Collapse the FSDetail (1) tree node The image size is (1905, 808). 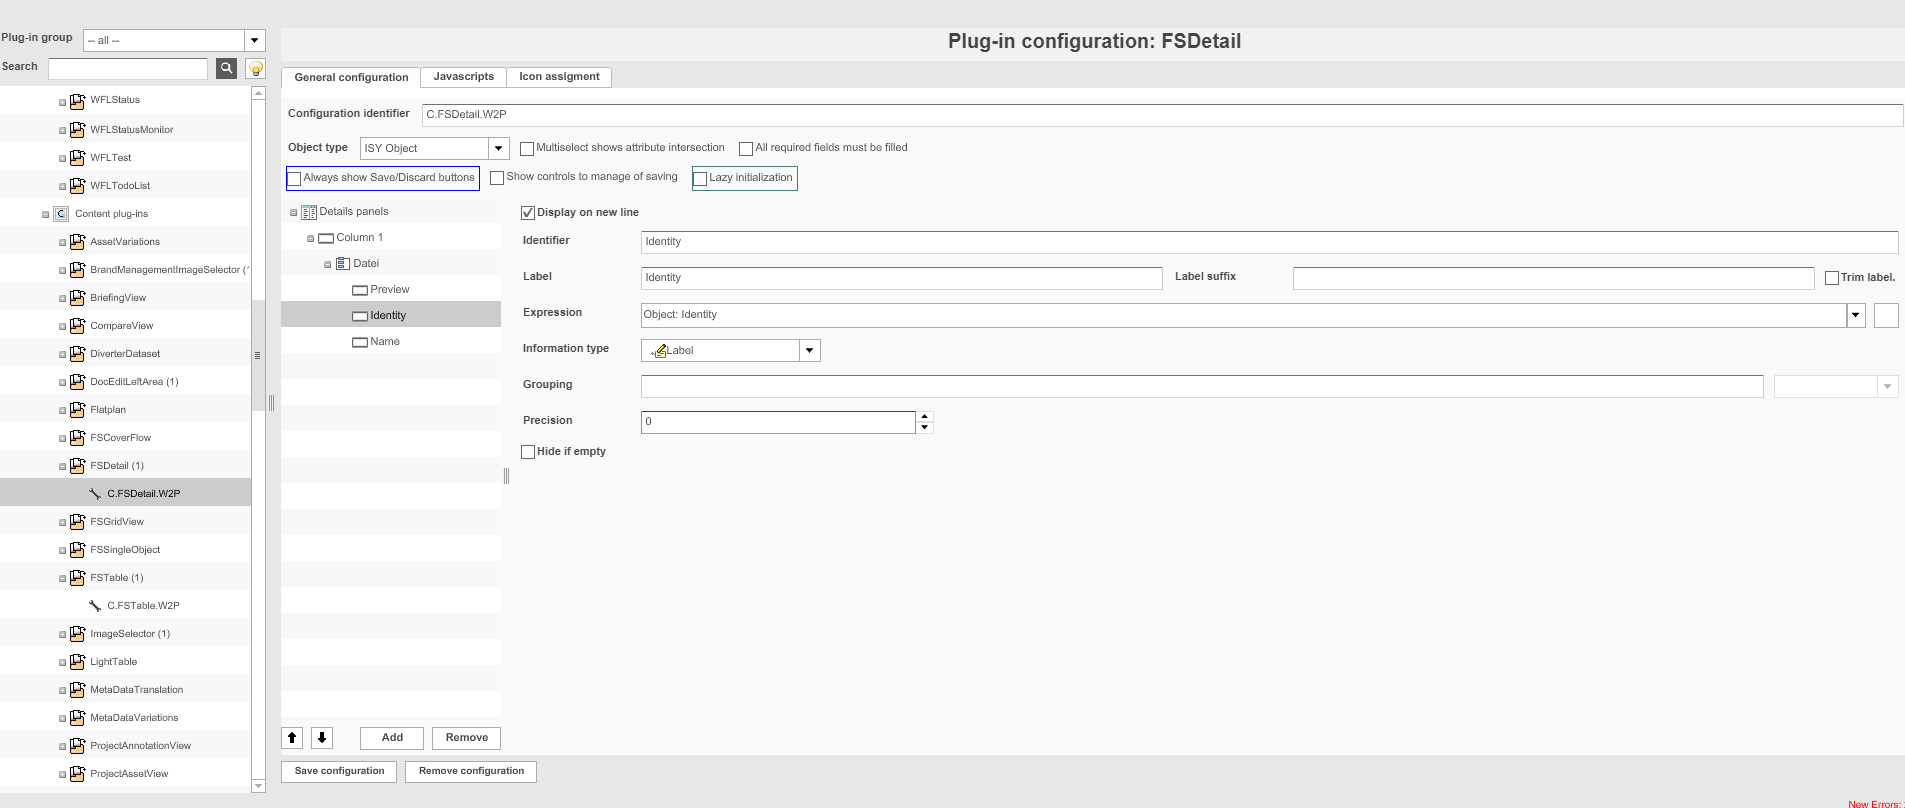62,467
